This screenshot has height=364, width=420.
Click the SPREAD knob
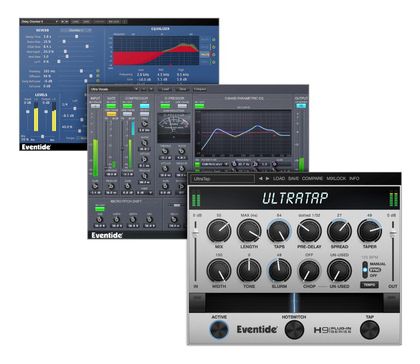pos(339,231)
